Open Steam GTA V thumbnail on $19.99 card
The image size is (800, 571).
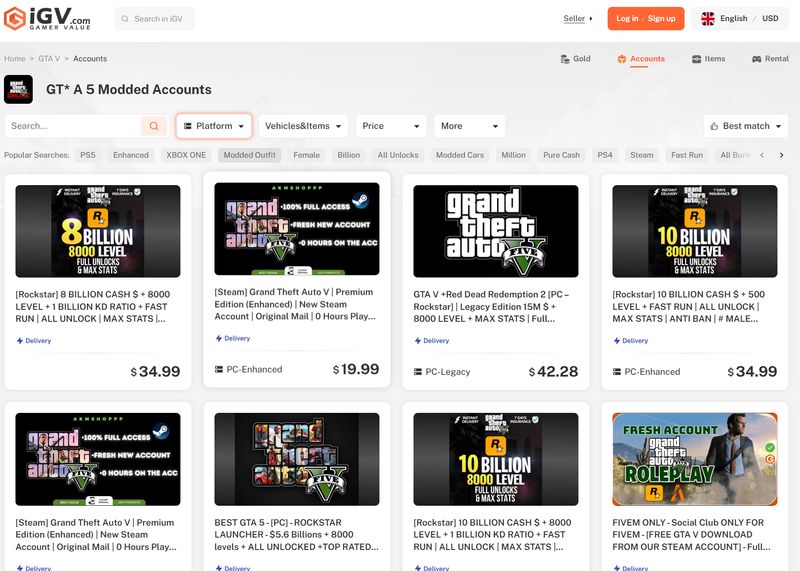(297, 229)
